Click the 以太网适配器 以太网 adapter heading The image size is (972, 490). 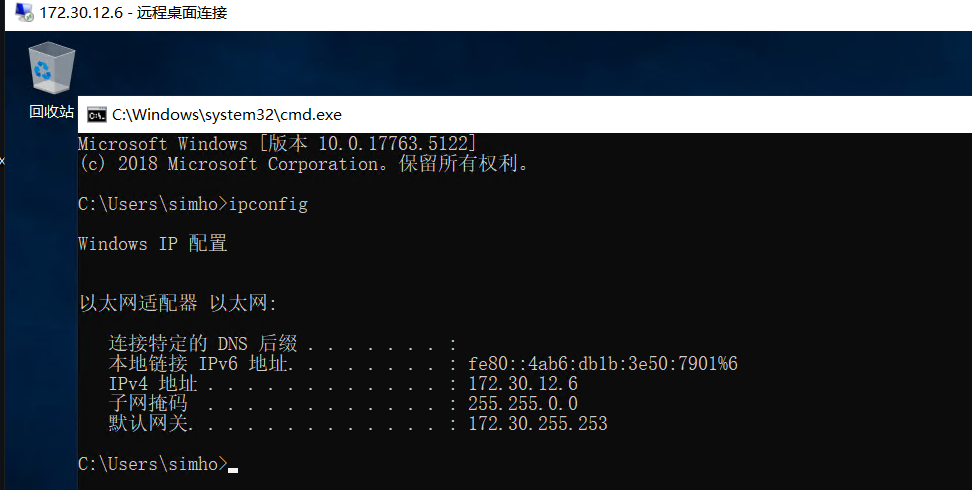click(x=178, y=303)
